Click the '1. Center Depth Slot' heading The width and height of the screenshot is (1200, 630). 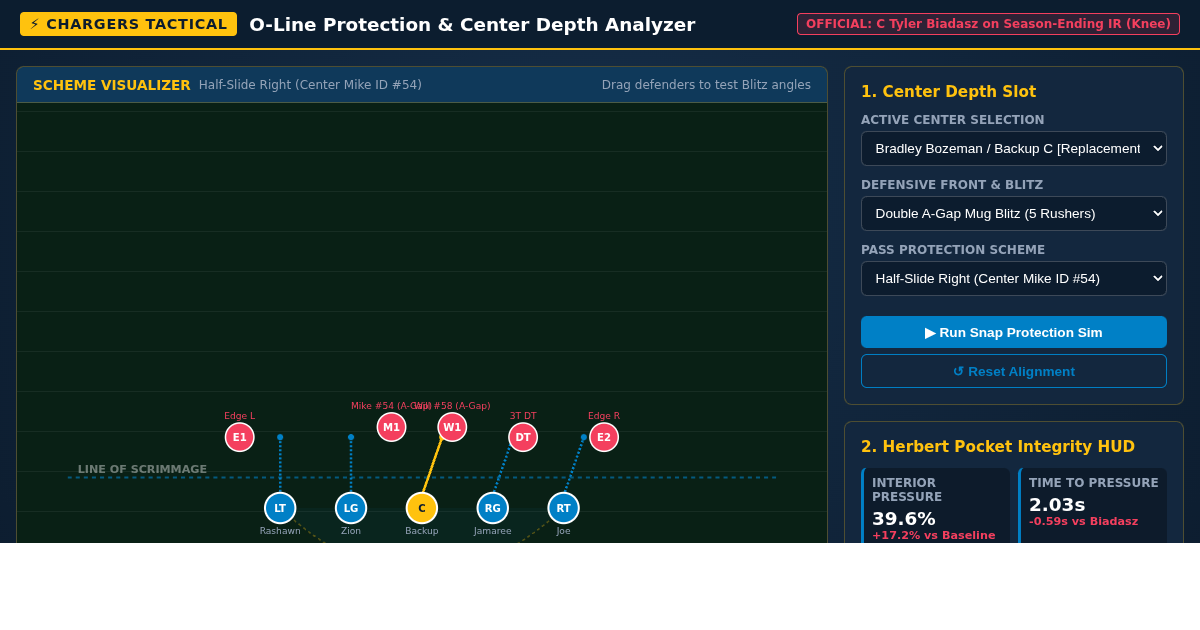[948, 92]
